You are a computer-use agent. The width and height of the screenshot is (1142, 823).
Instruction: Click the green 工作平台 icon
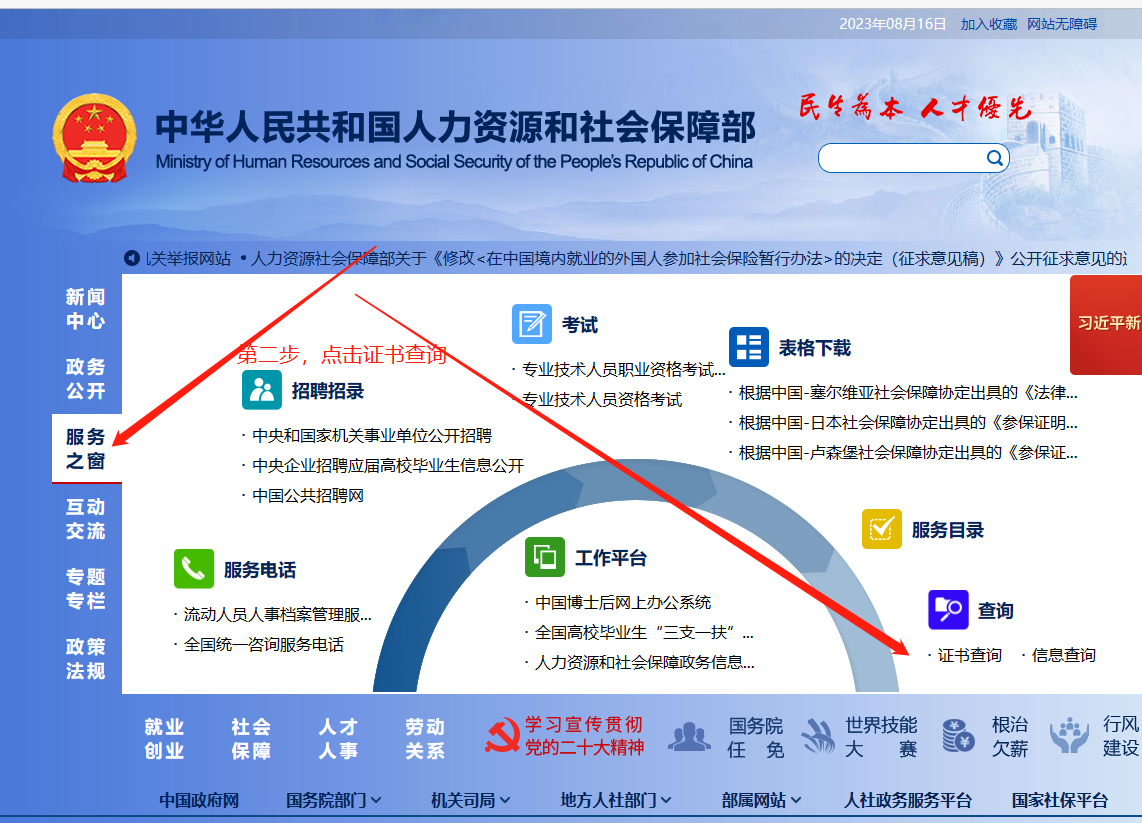[x=545, y=557]
